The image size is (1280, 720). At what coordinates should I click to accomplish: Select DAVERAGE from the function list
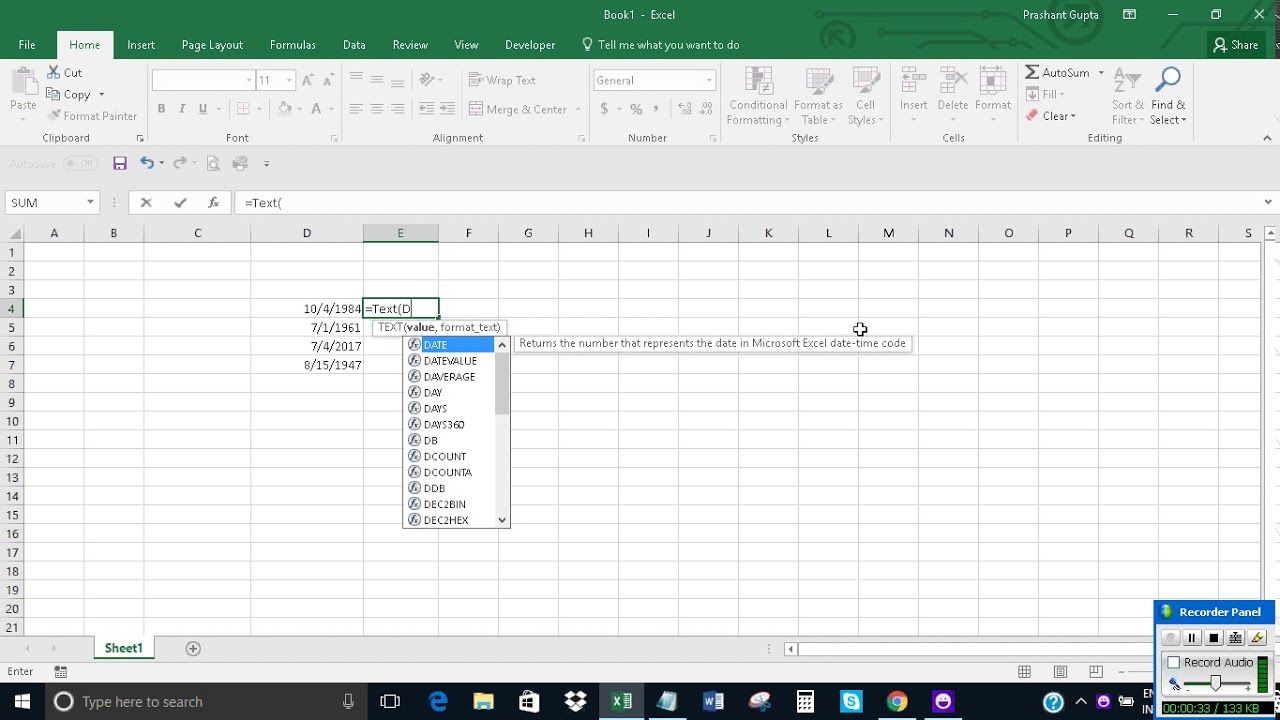point(449,377)
